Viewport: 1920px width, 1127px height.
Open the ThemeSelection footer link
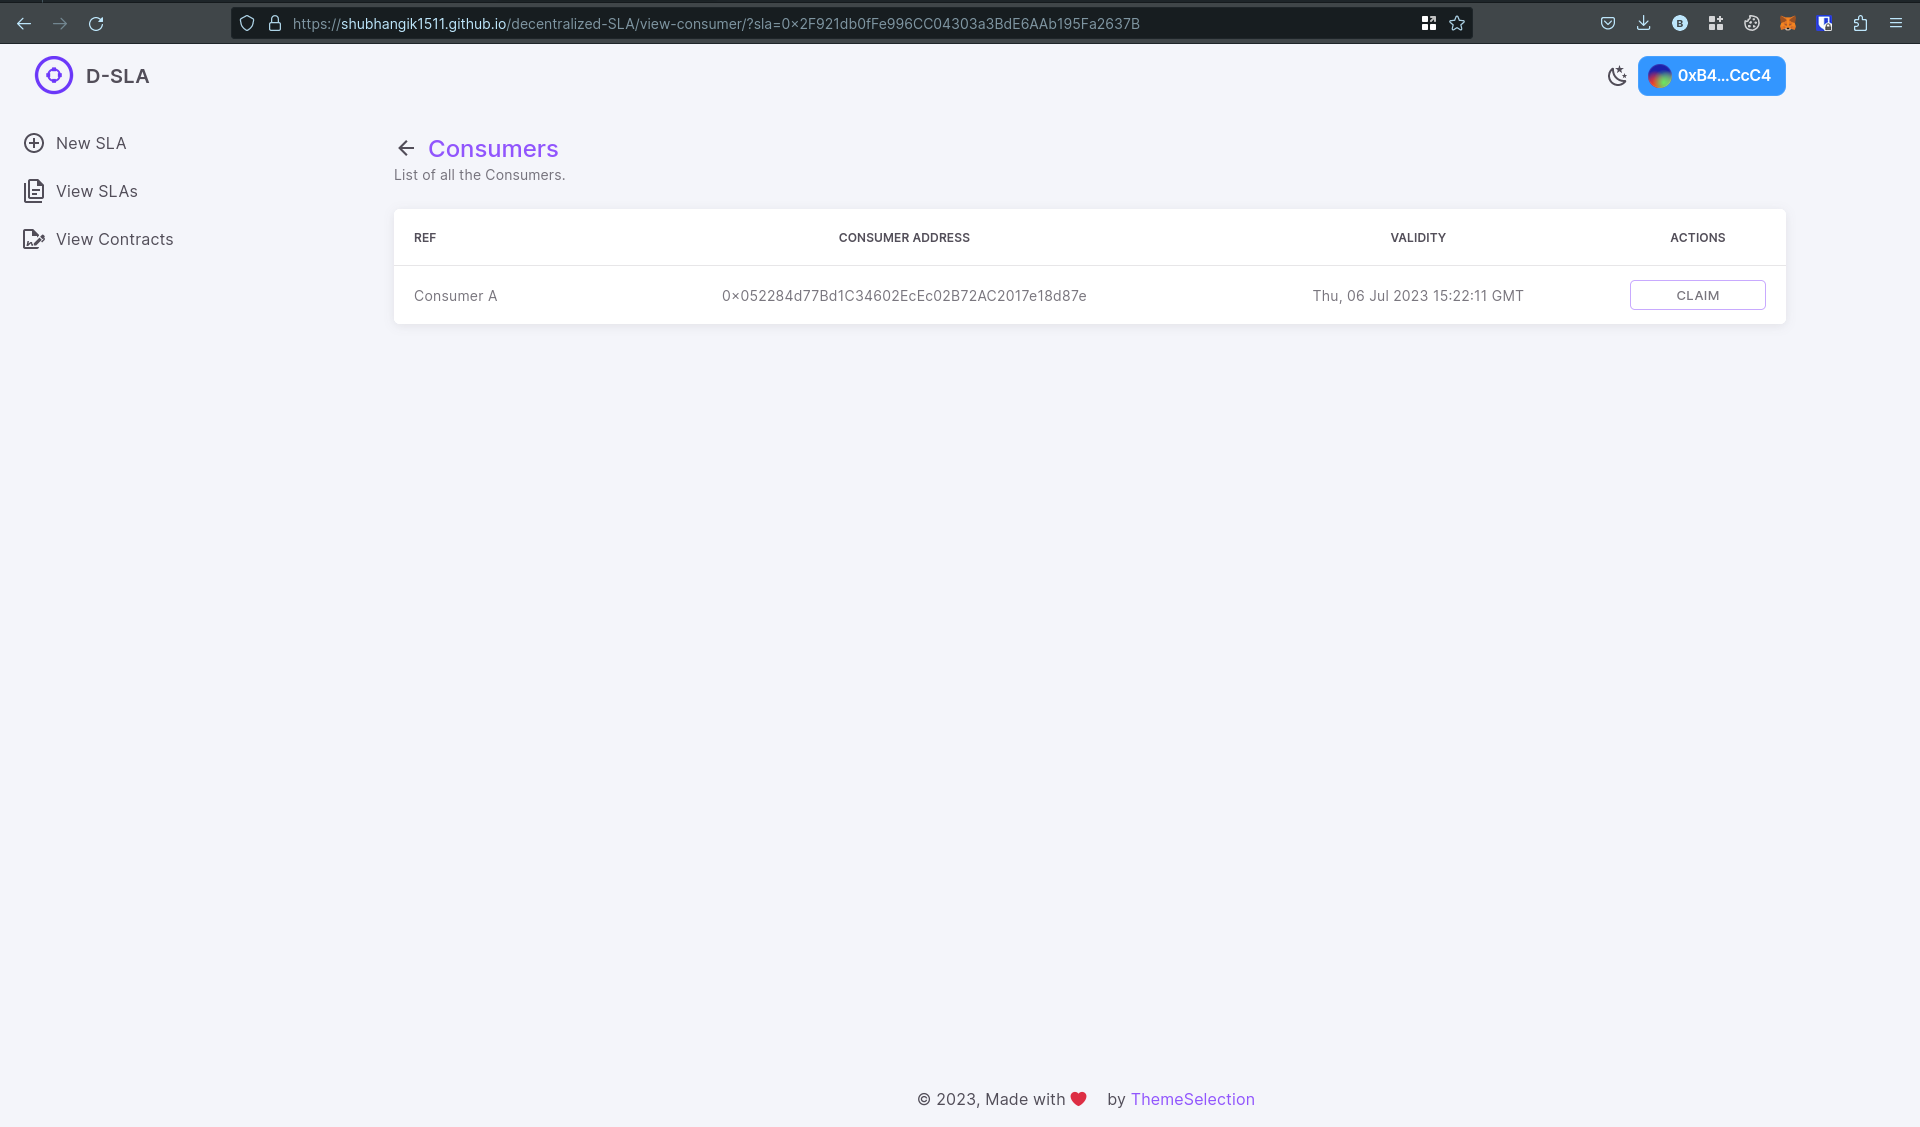(1192, 1099)
